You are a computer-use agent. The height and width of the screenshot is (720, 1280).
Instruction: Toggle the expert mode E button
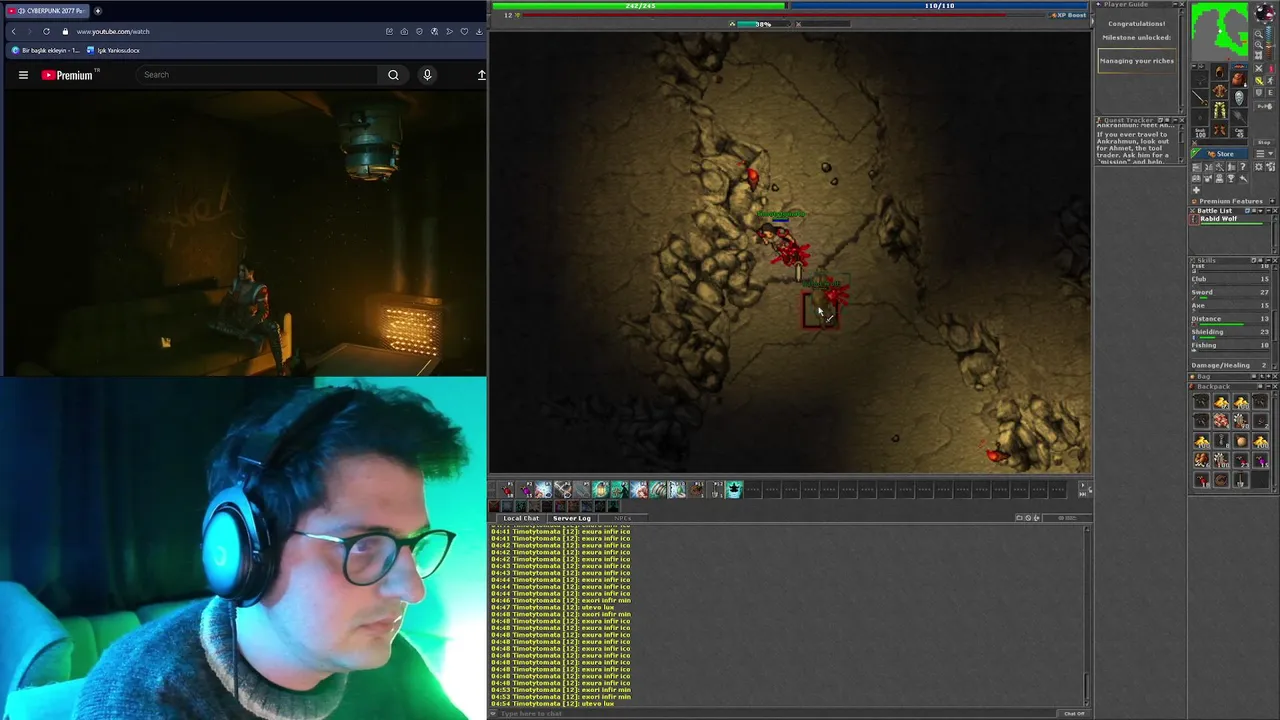click(1271, 92)
